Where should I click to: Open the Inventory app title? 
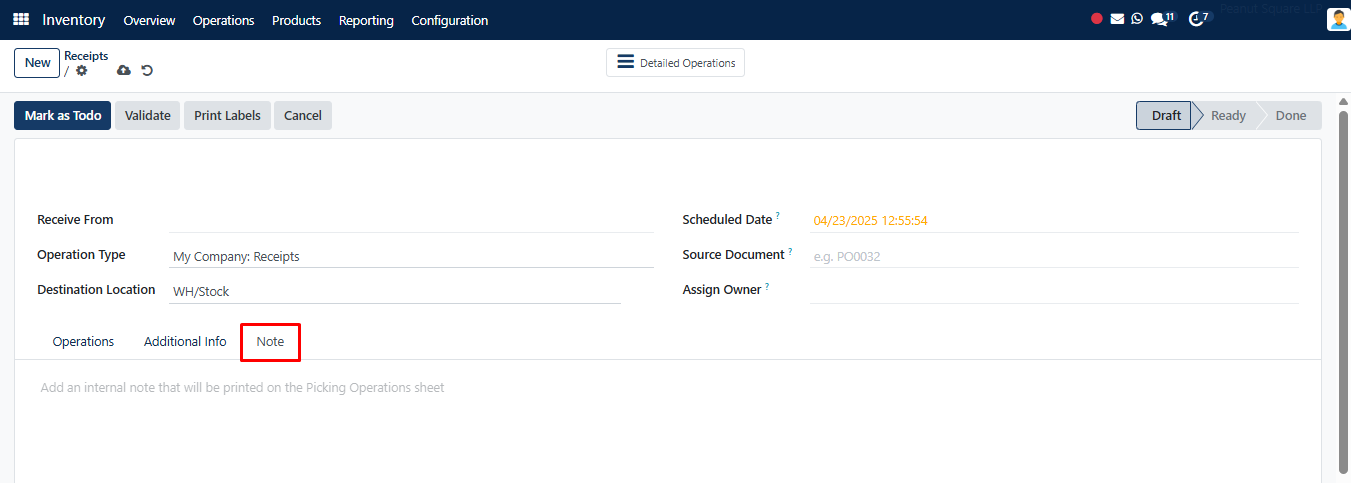coord(74,20)
